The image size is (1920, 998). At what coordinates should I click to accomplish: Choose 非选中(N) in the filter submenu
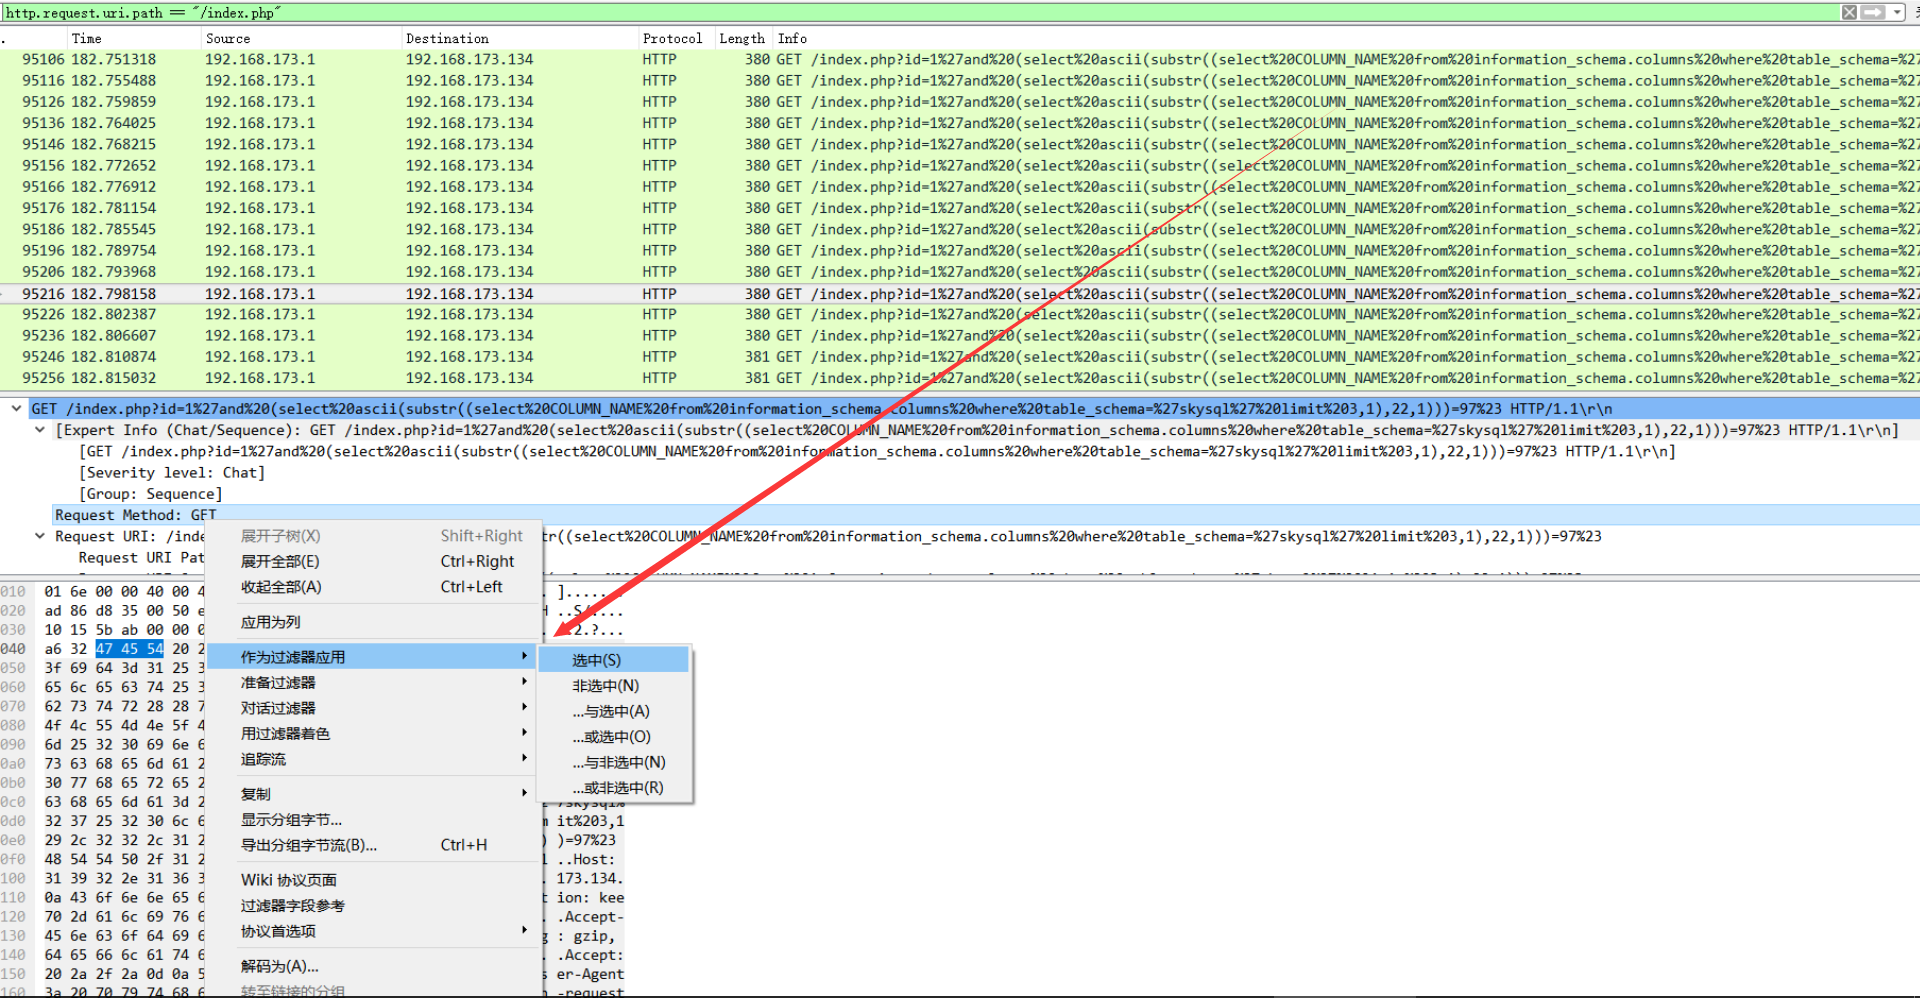pyautogui.click(x=605, y=686)
